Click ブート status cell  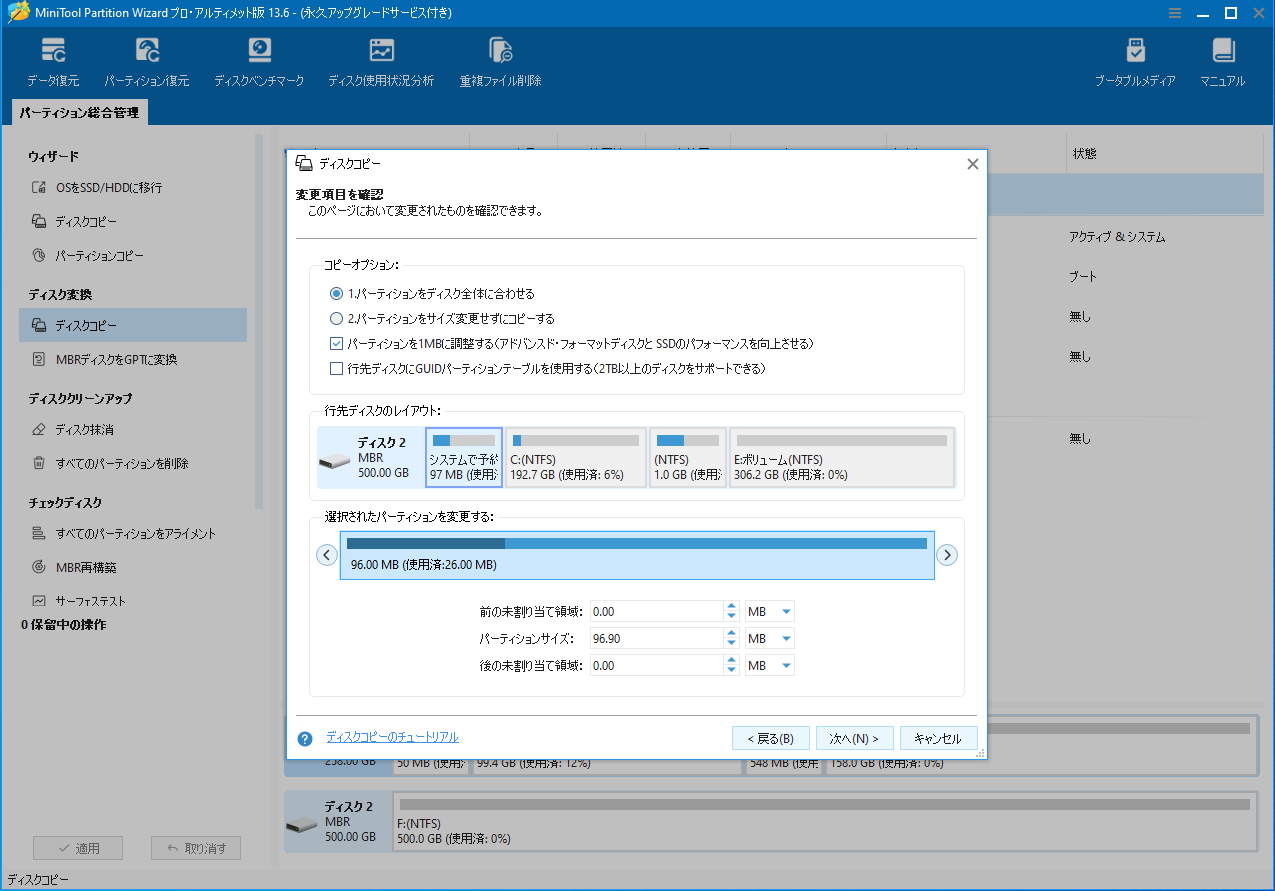click(x=1083, y=276)
